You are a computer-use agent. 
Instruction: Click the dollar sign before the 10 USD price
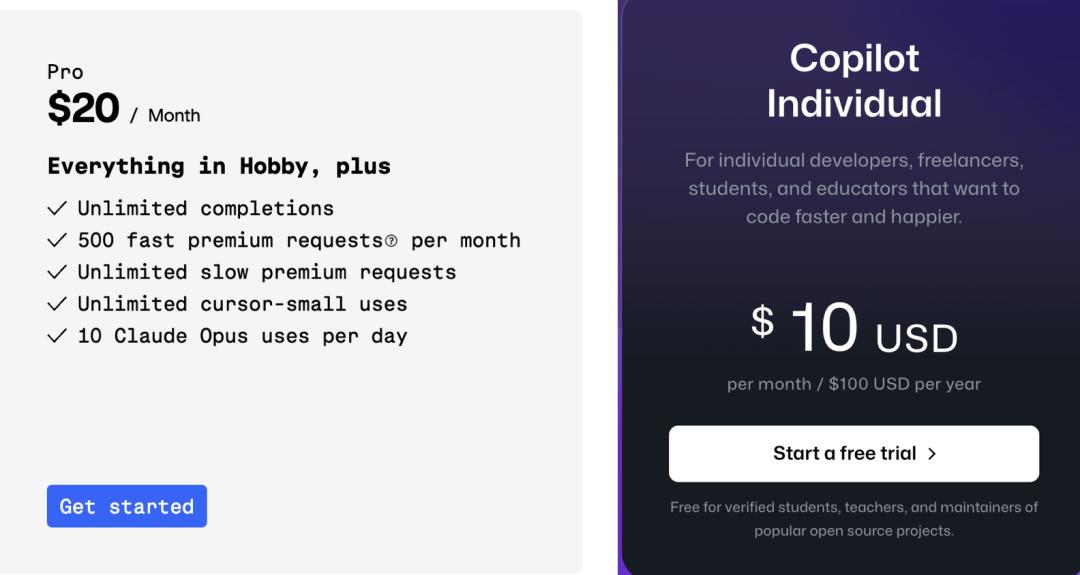click(x=762, y=321)
